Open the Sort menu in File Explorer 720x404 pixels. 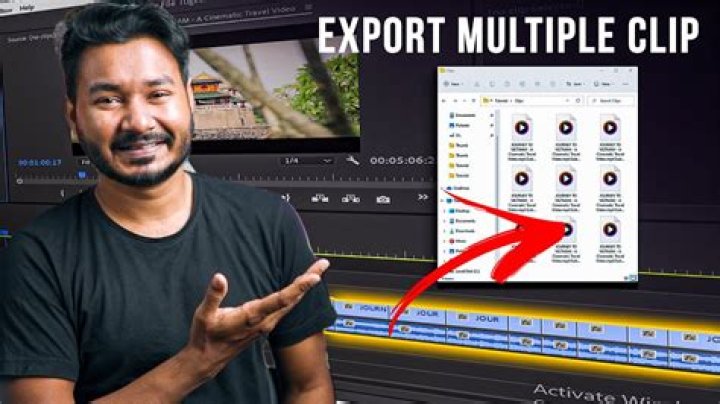coord(574,84)
